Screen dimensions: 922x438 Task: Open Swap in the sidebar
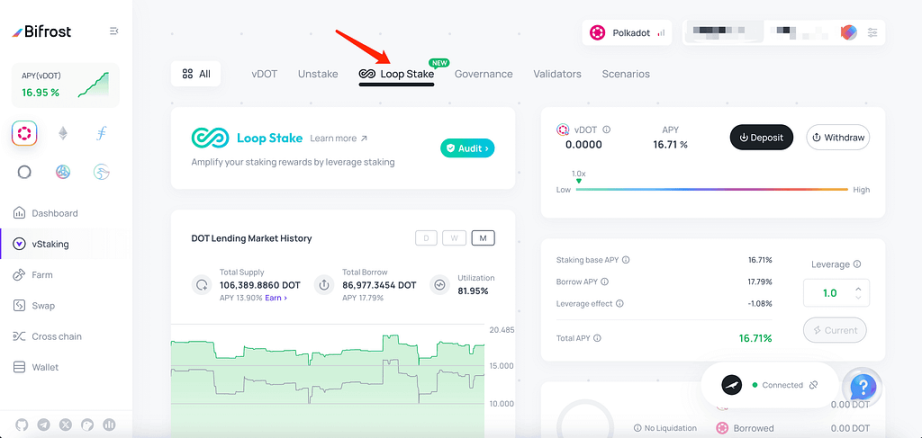pyautogui.click(x=66, y=306)
